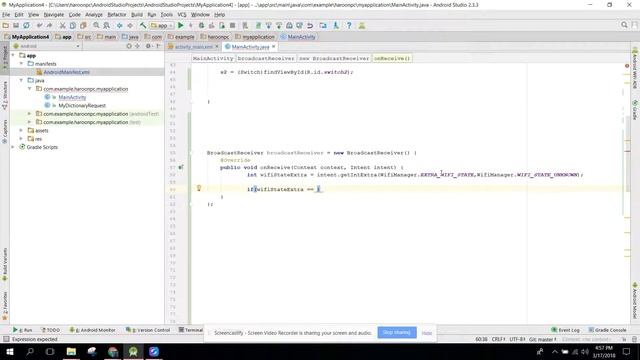Screen dimensions: 640x360
Task: Open the File menu
Action: click(x=6, y=15)
